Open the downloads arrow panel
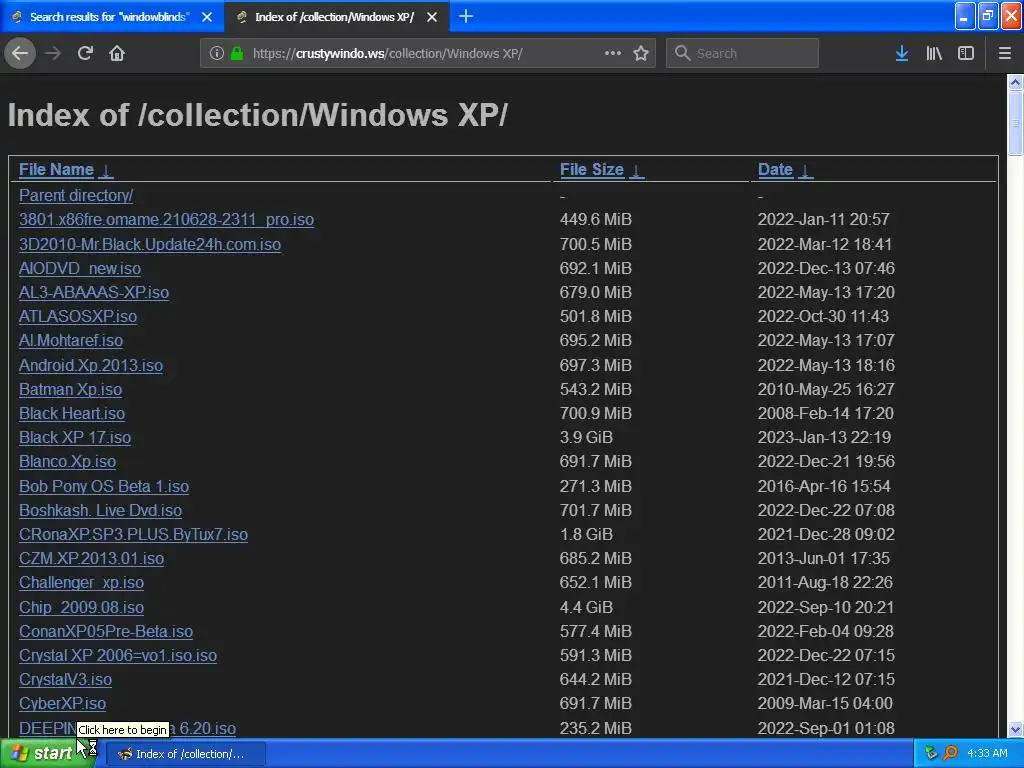Screen dimensions: 1024x768 pyautogui.click(x=902, y=54)
